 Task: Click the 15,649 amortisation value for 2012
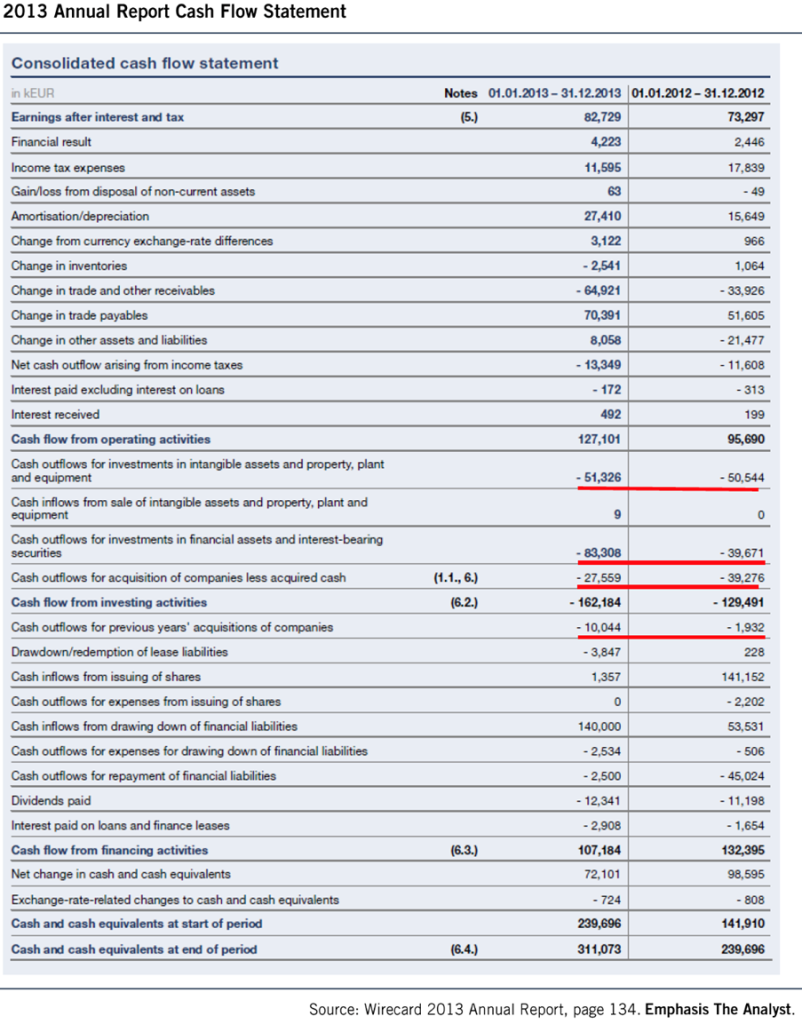[746, 217]
